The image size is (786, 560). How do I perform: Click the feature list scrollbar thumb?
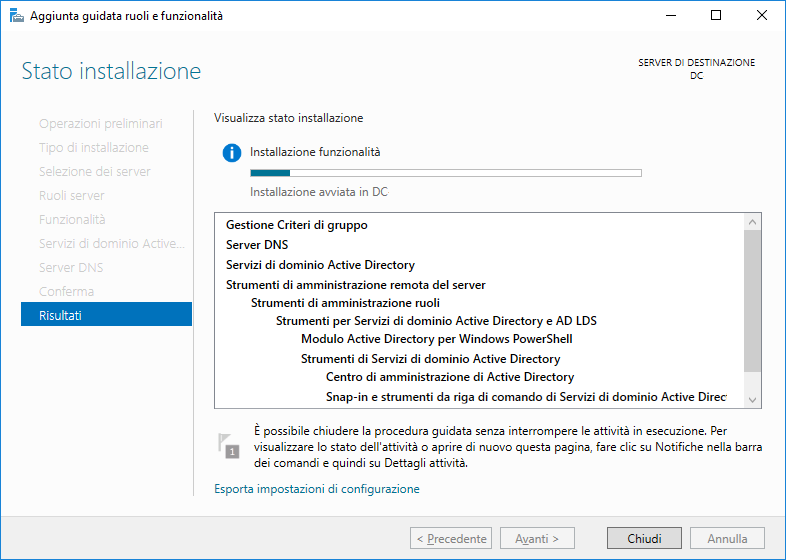[x=752, y=301]
